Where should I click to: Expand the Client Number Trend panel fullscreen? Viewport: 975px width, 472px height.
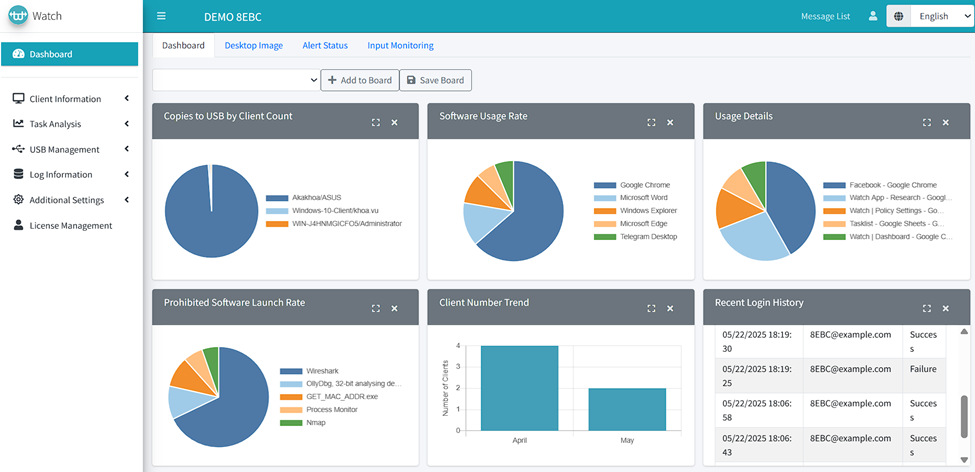(x=651, y=309)
